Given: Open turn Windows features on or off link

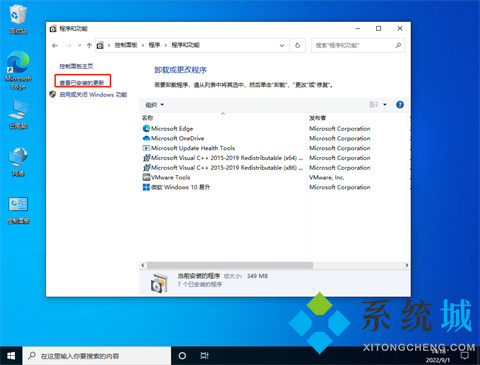Looking at the screenshot, I should click(93, 95).
